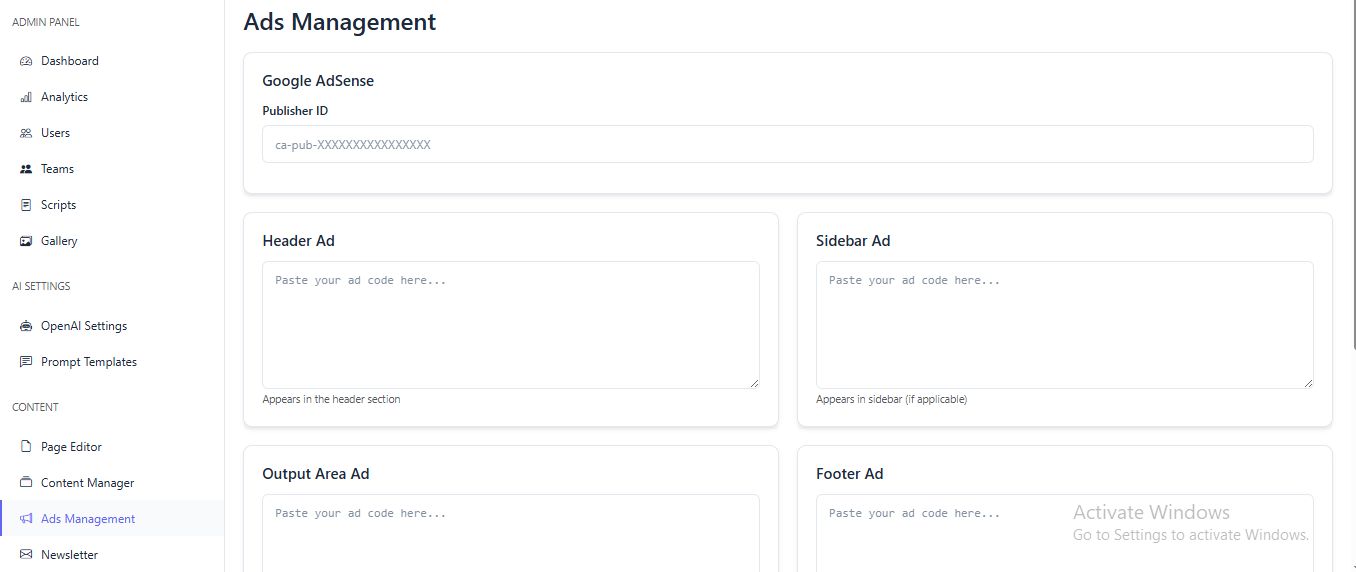Click the Ads Management megaphone icon
Screen dimensions: 1356x572
pyautogui.click(x=26, y=519)
